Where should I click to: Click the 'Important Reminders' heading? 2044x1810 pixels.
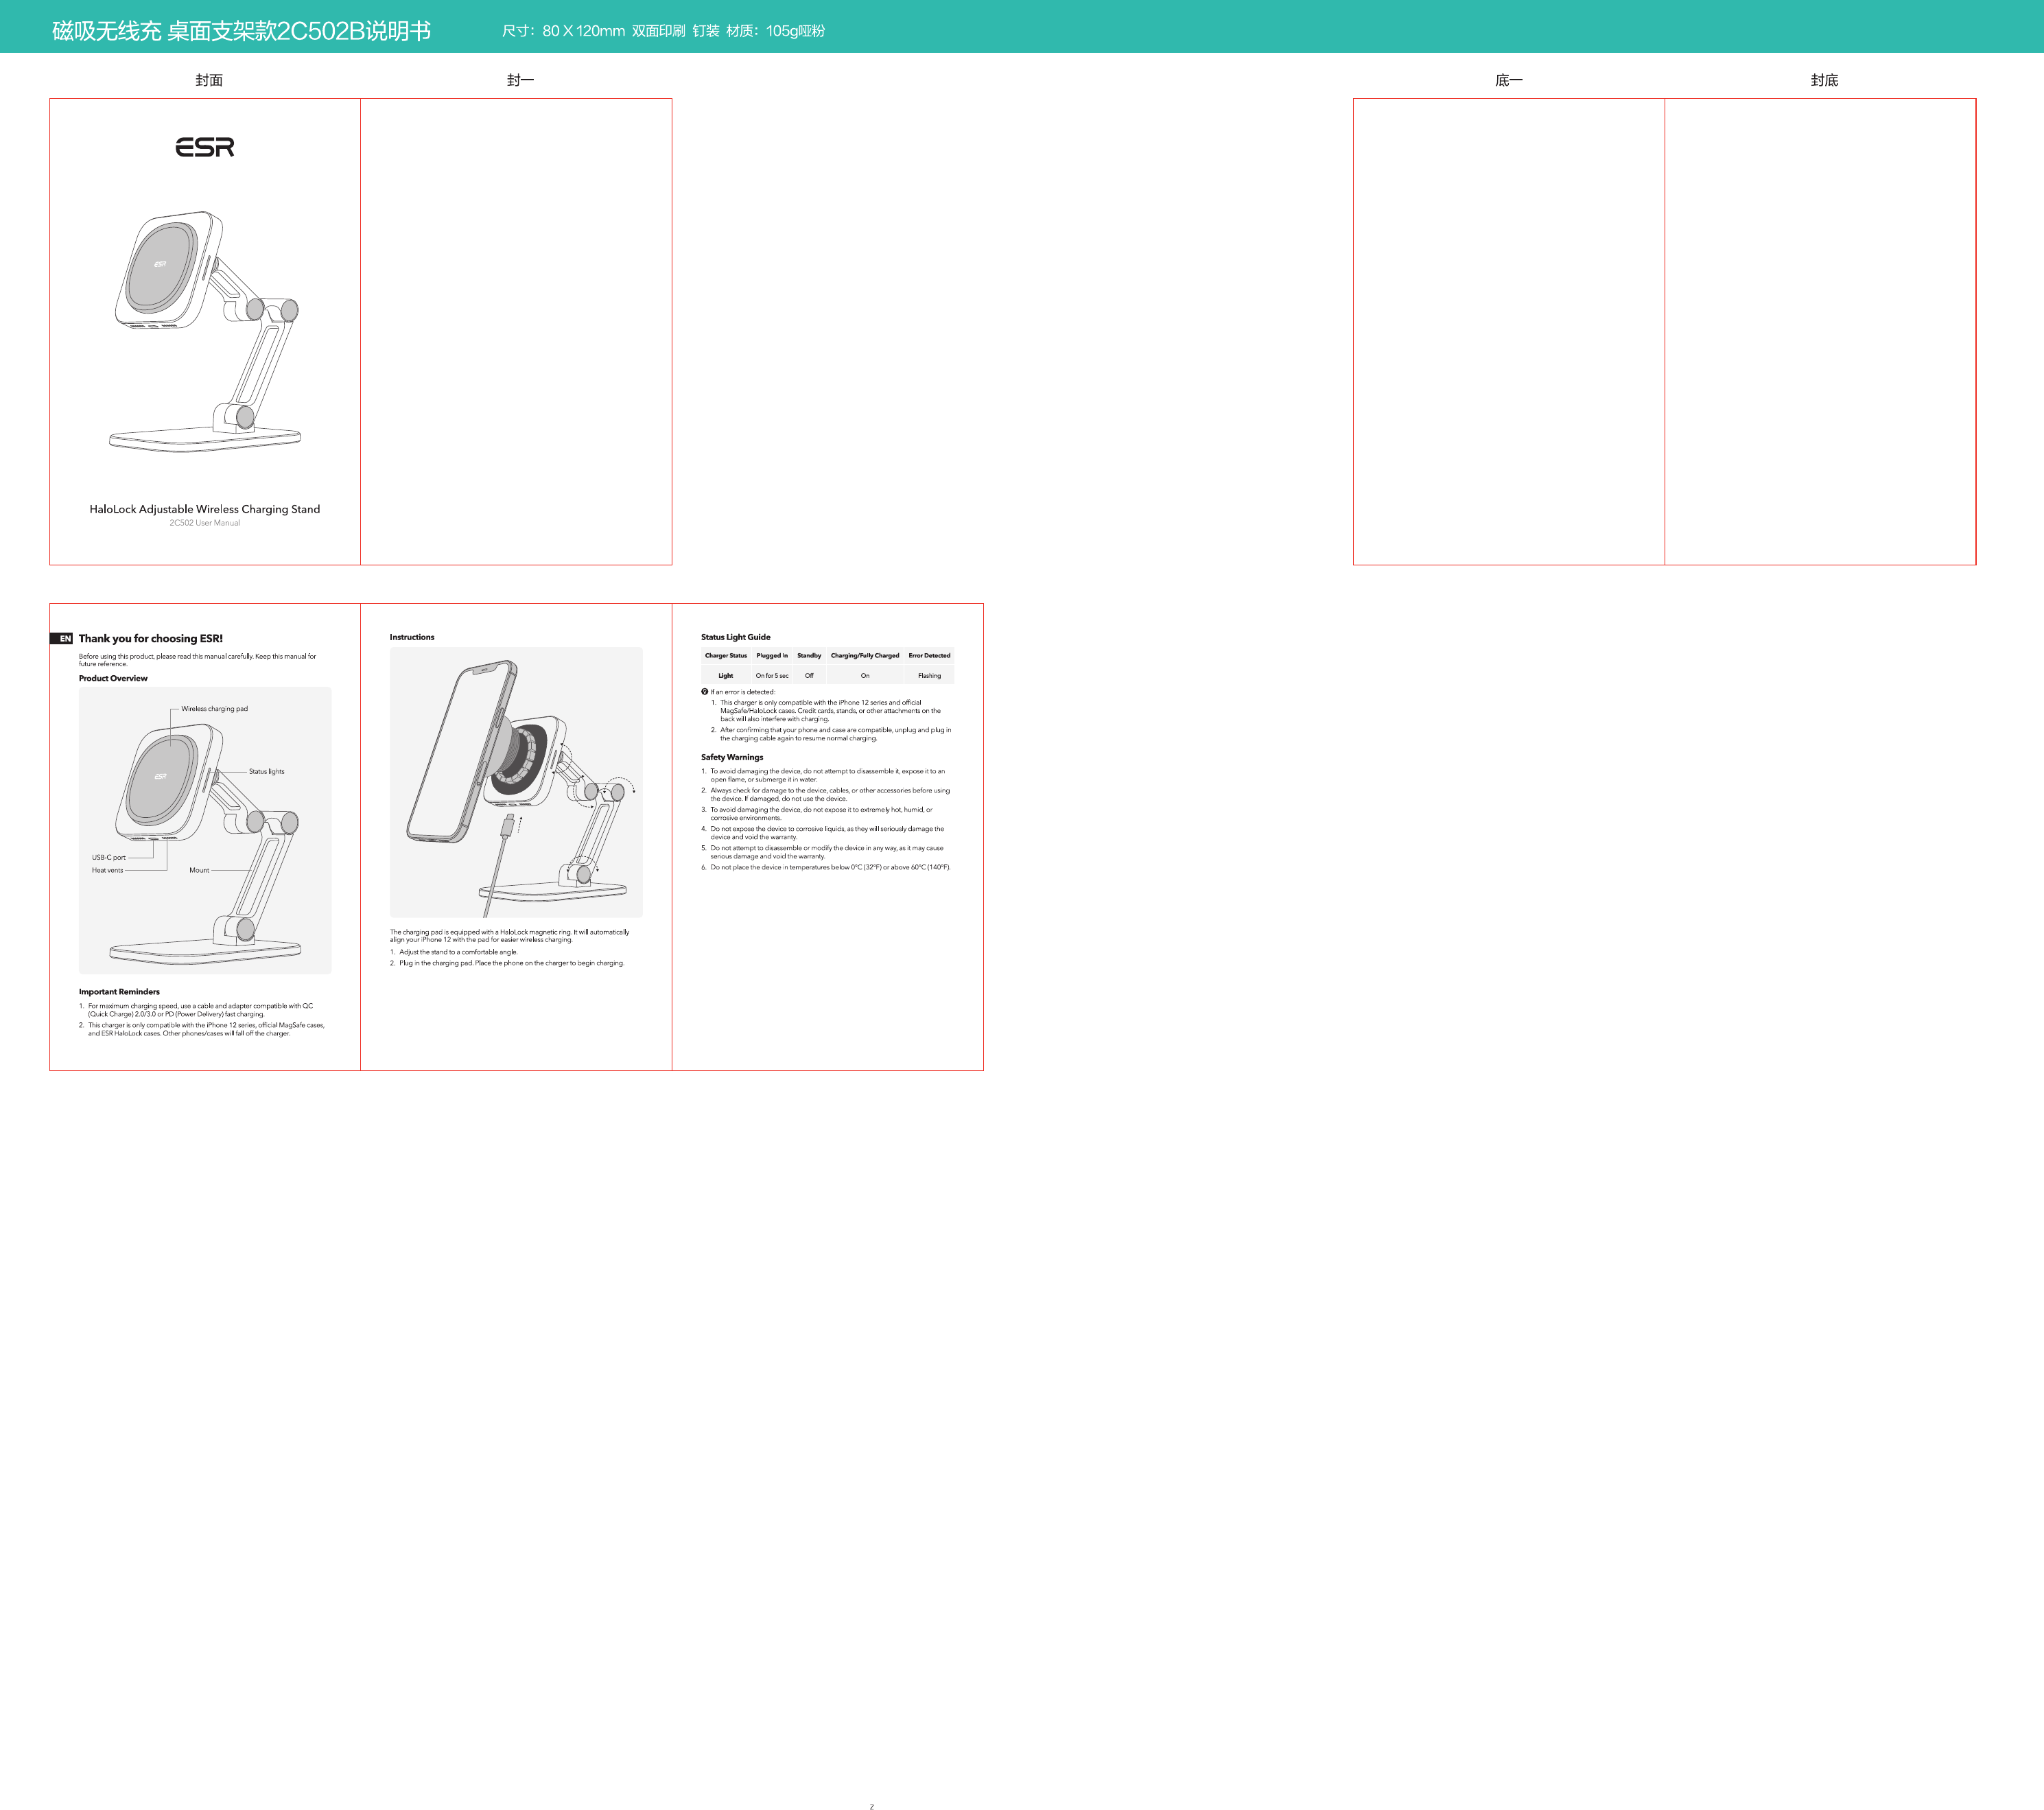pyautogui.click(x=119, y=992)
